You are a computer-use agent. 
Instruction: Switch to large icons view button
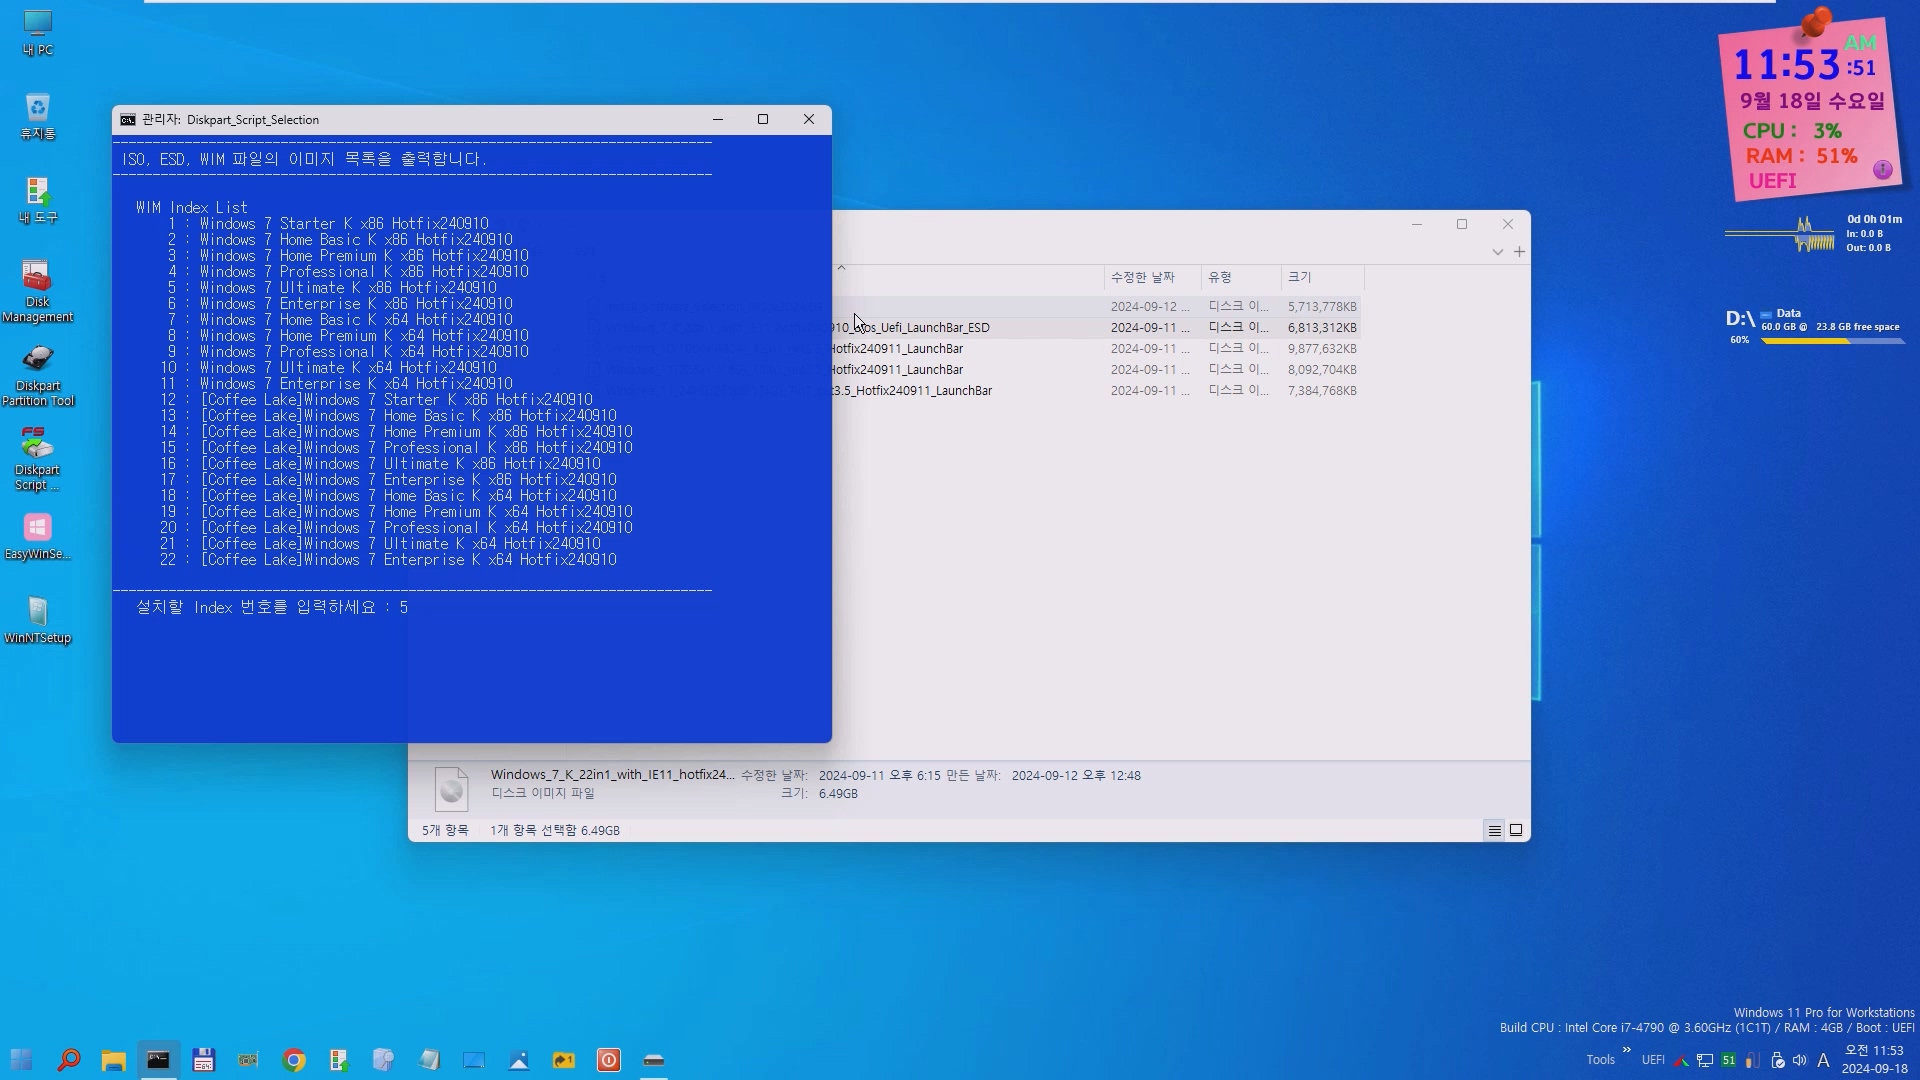coord(1516,830)
